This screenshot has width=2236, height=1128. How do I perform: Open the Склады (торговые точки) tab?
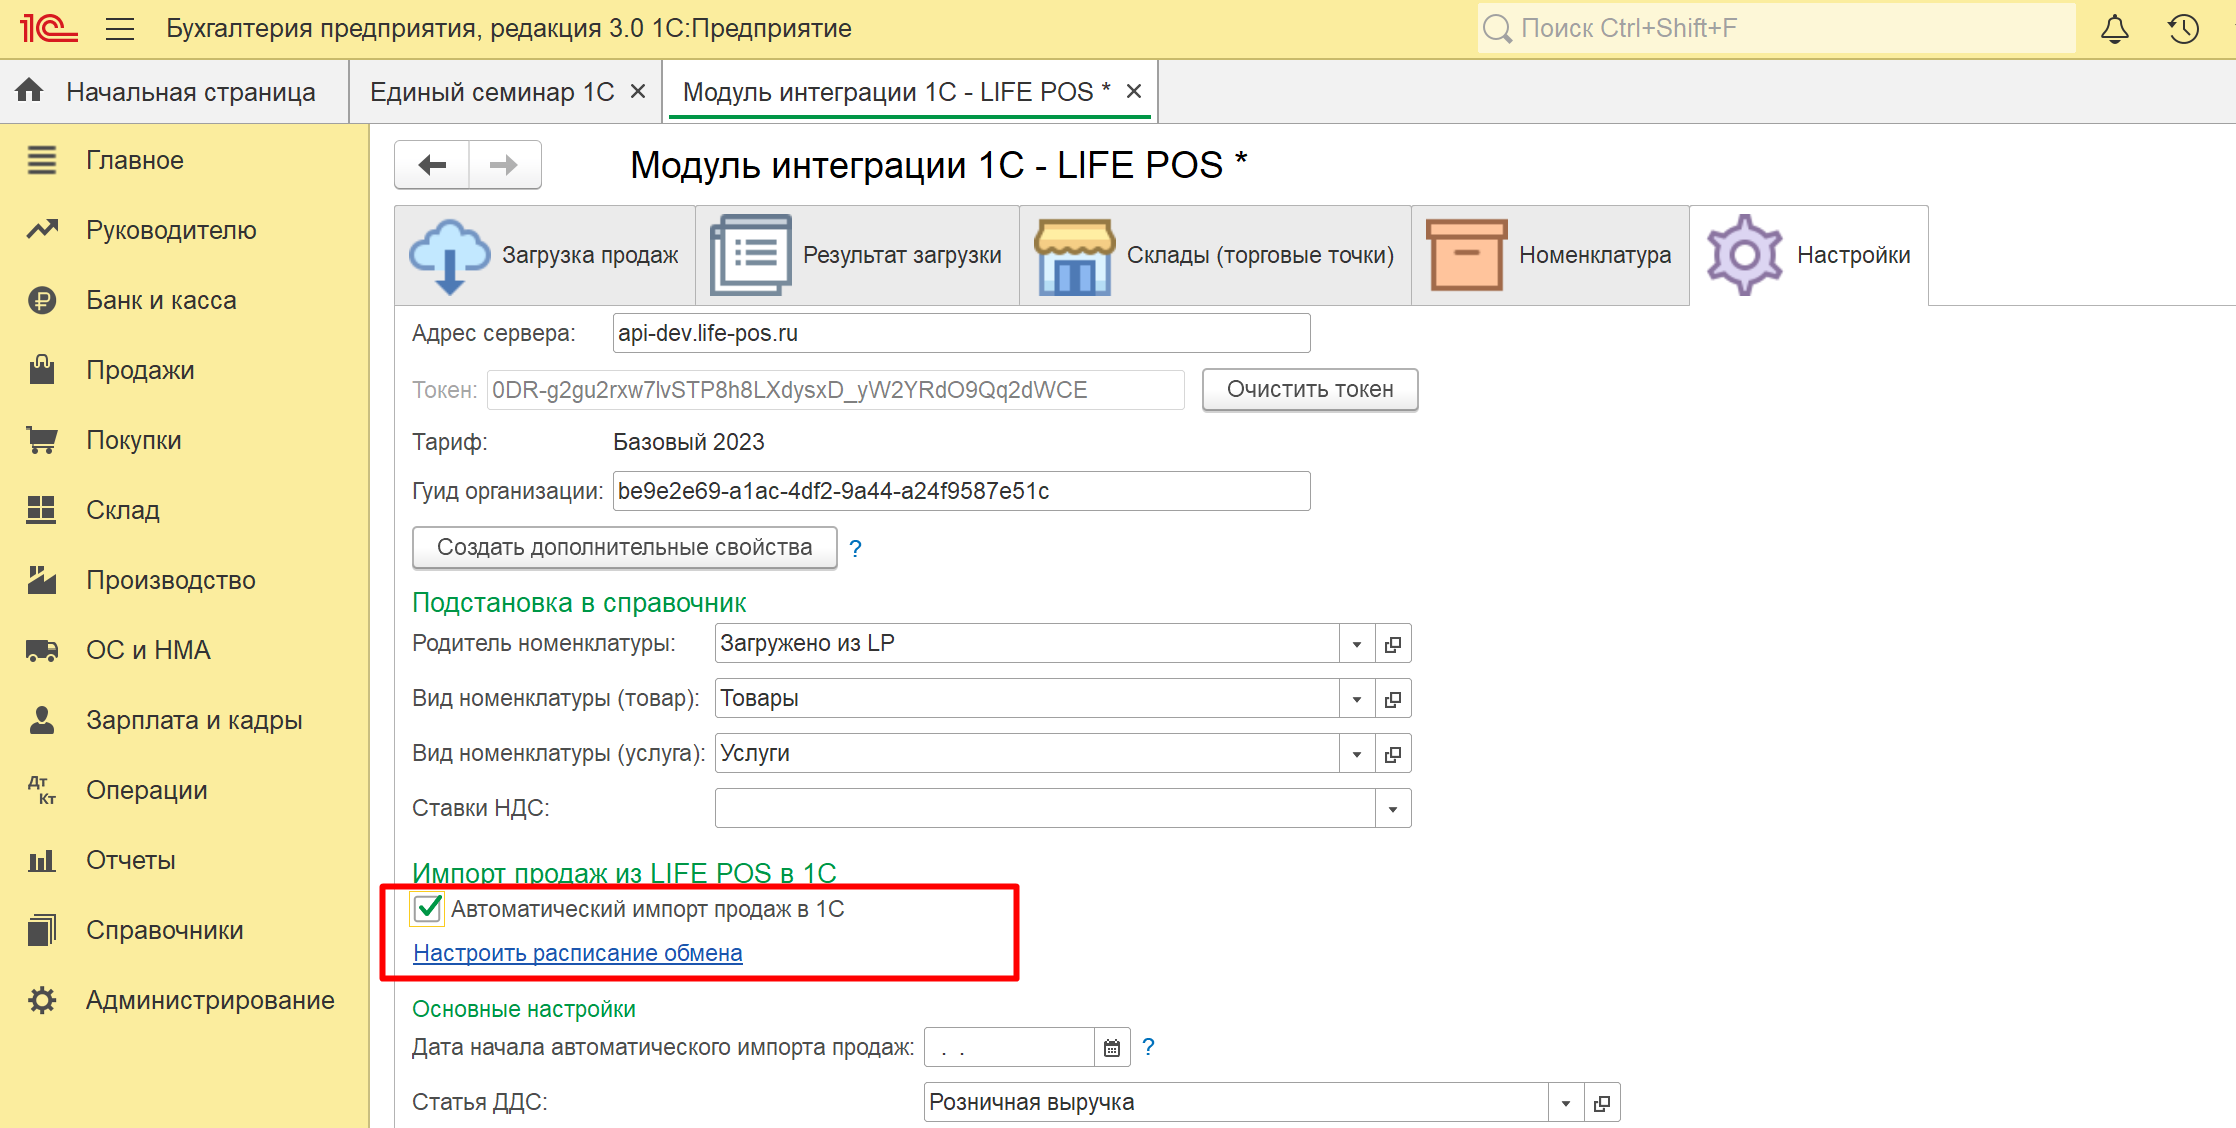pyautogui.click(x=1216, y=256)
